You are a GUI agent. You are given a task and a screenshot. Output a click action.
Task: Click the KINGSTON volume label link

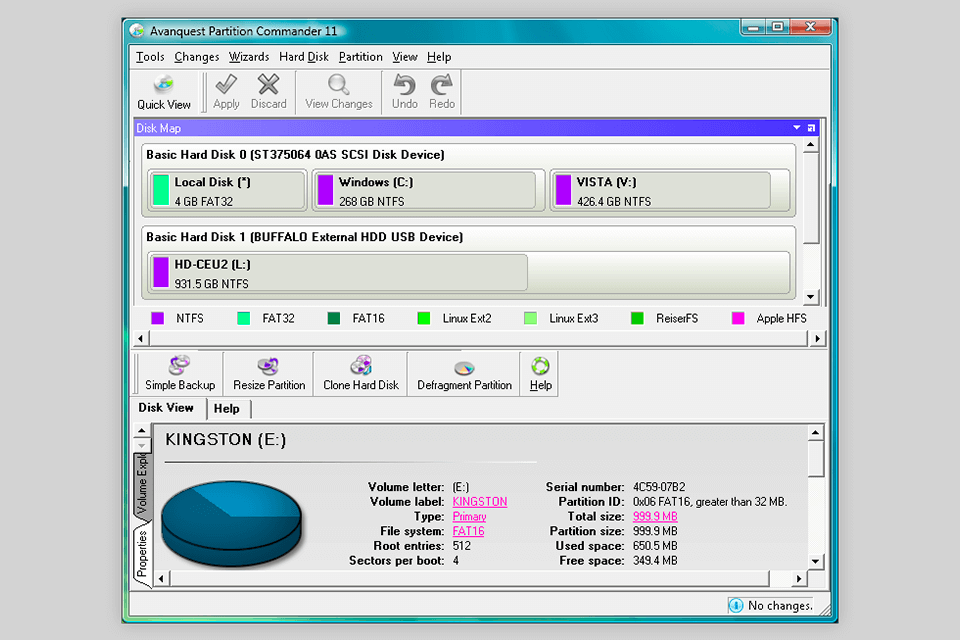[479, 502]
